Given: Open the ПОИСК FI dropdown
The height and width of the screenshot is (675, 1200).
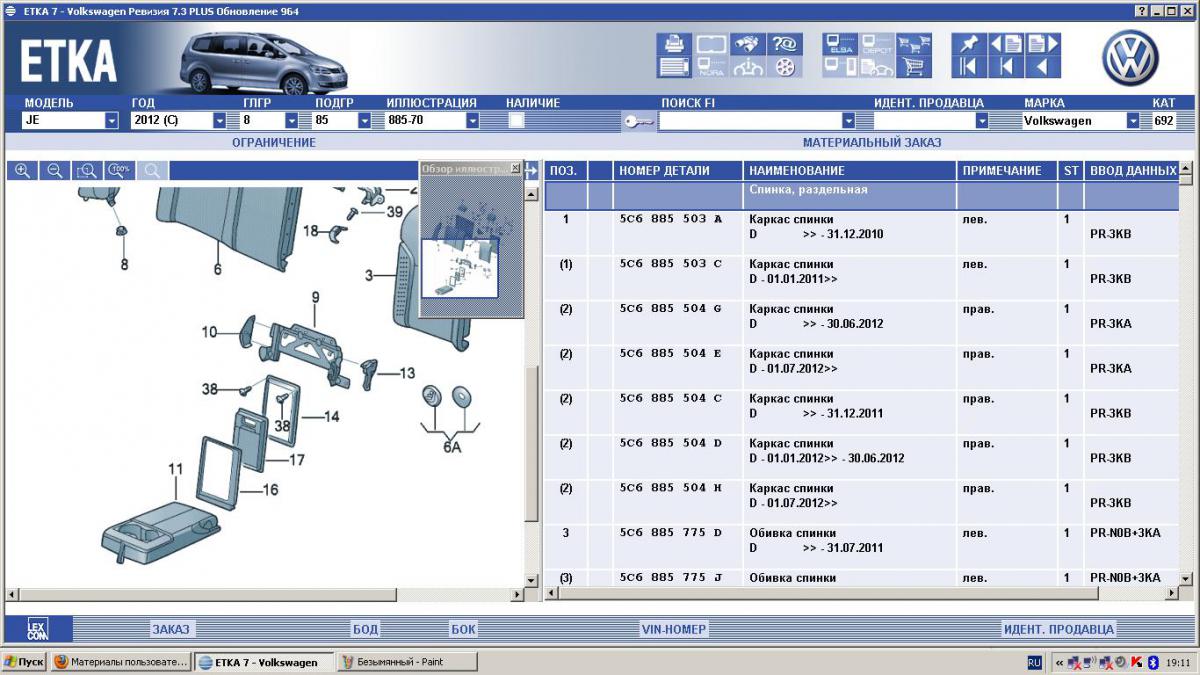Looking at the screenshot, I should (848, 121).
